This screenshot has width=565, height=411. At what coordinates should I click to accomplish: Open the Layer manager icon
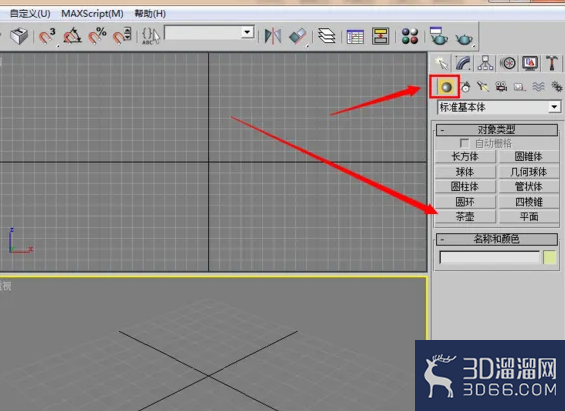click(x=326, y=36)
